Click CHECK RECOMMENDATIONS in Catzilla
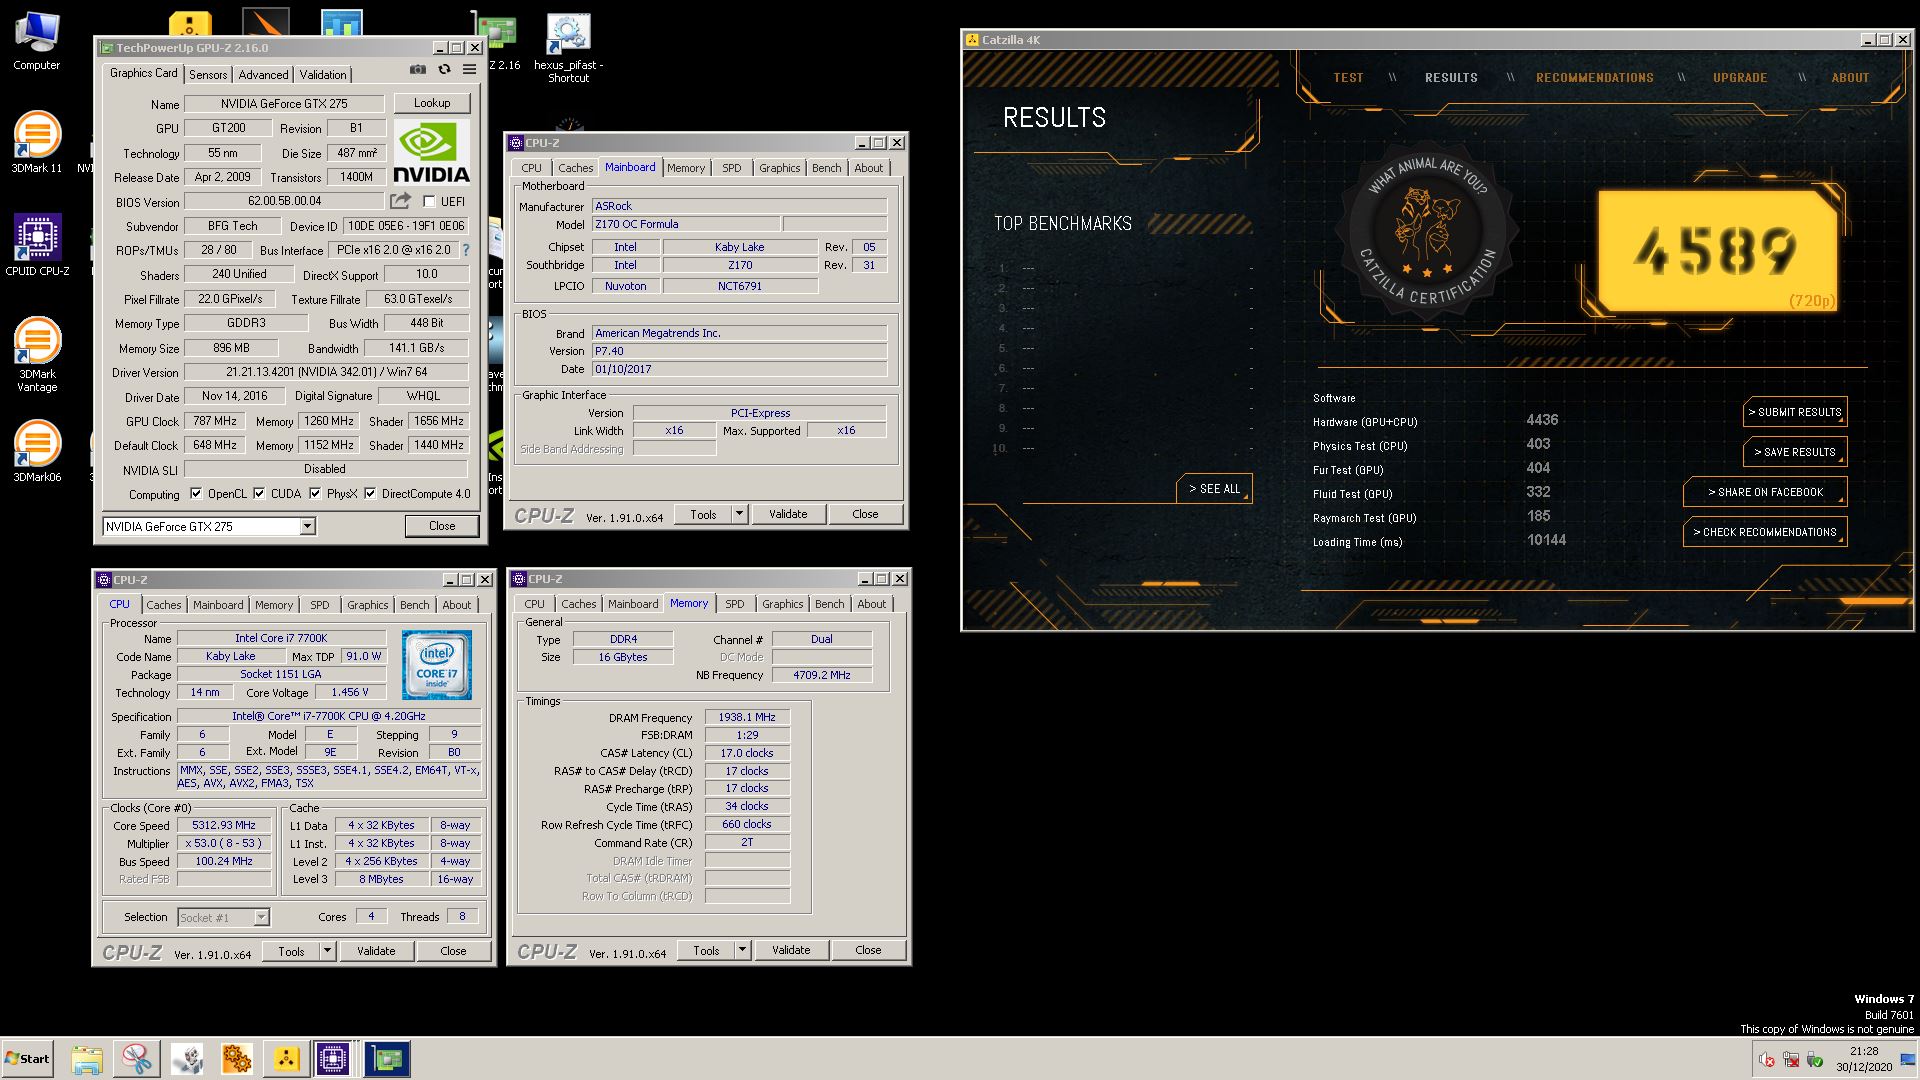1920x1080 pixels. point(1765,532)
